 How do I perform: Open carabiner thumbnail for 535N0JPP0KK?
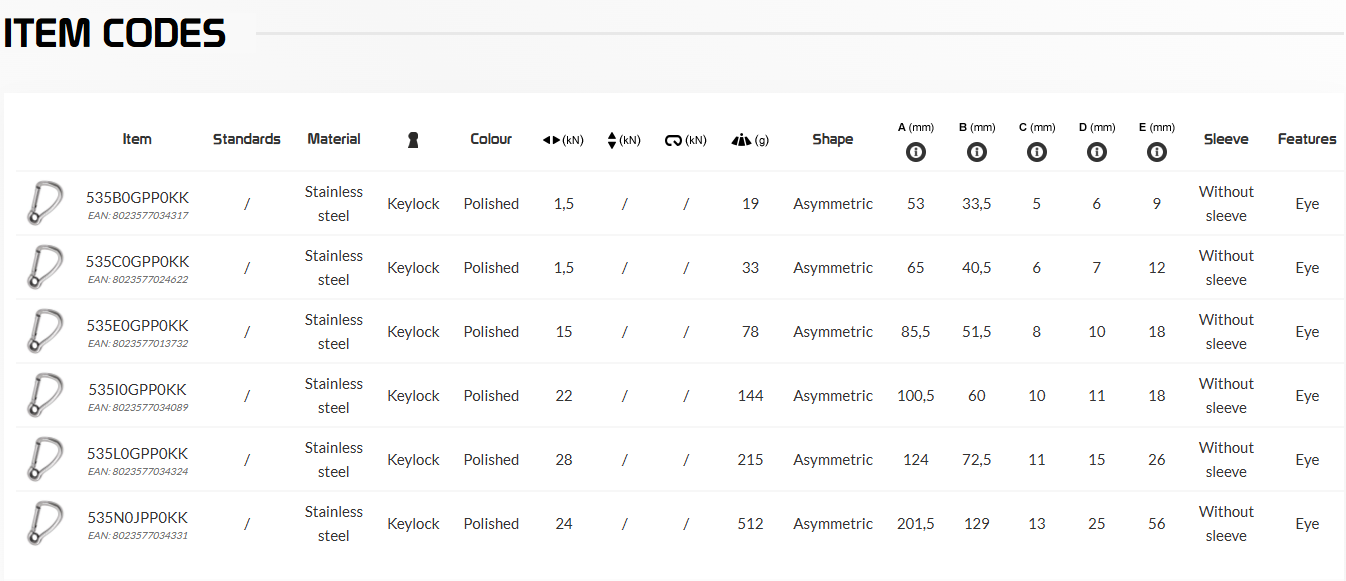tap(45, 523)
